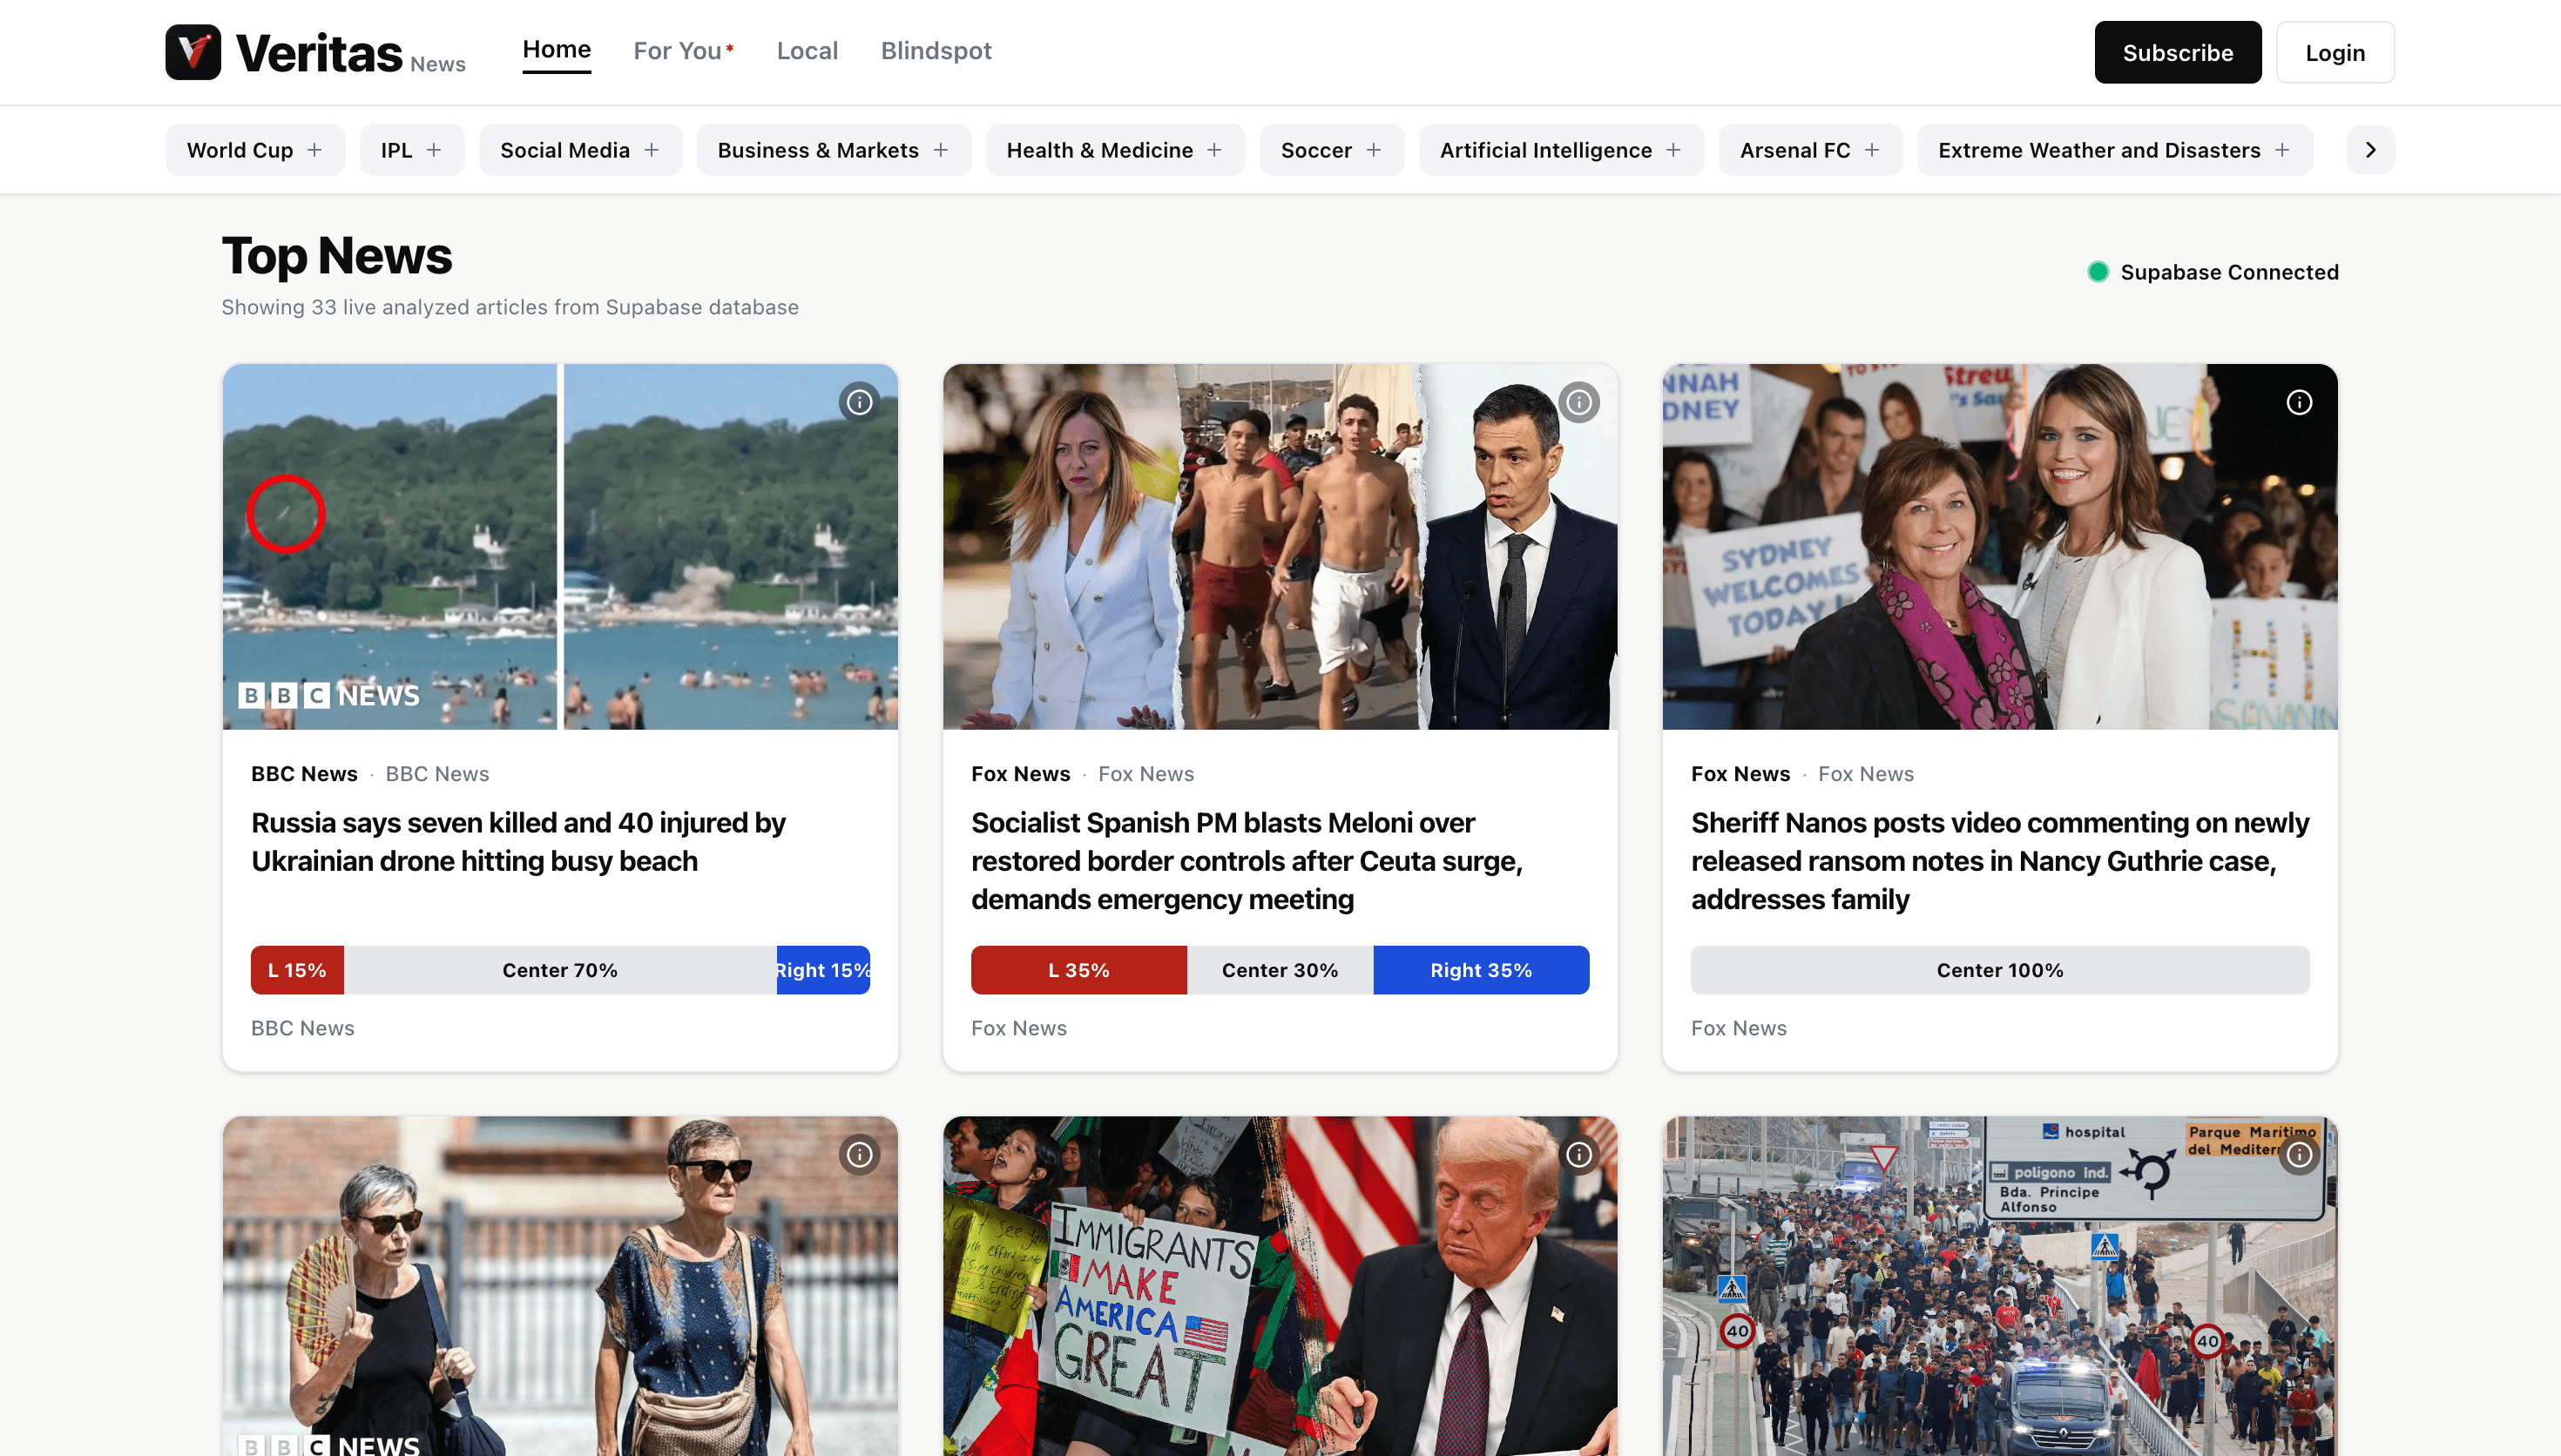This screenshot has width=2561, height=1456.
Task: Click BBC News footer under bias bar
Action: click(x=302, y=1028)
